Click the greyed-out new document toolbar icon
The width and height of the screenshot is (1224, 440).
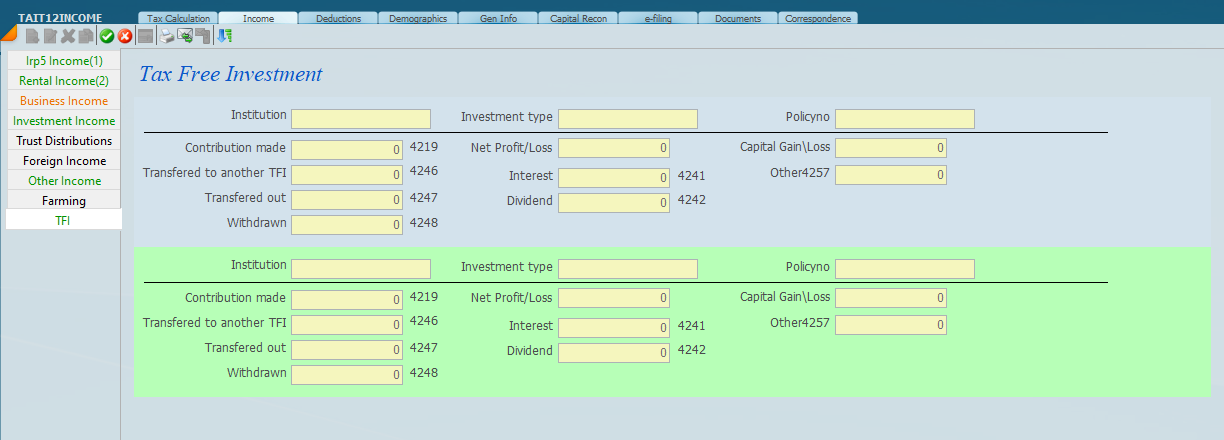click(x=32, y=36)
